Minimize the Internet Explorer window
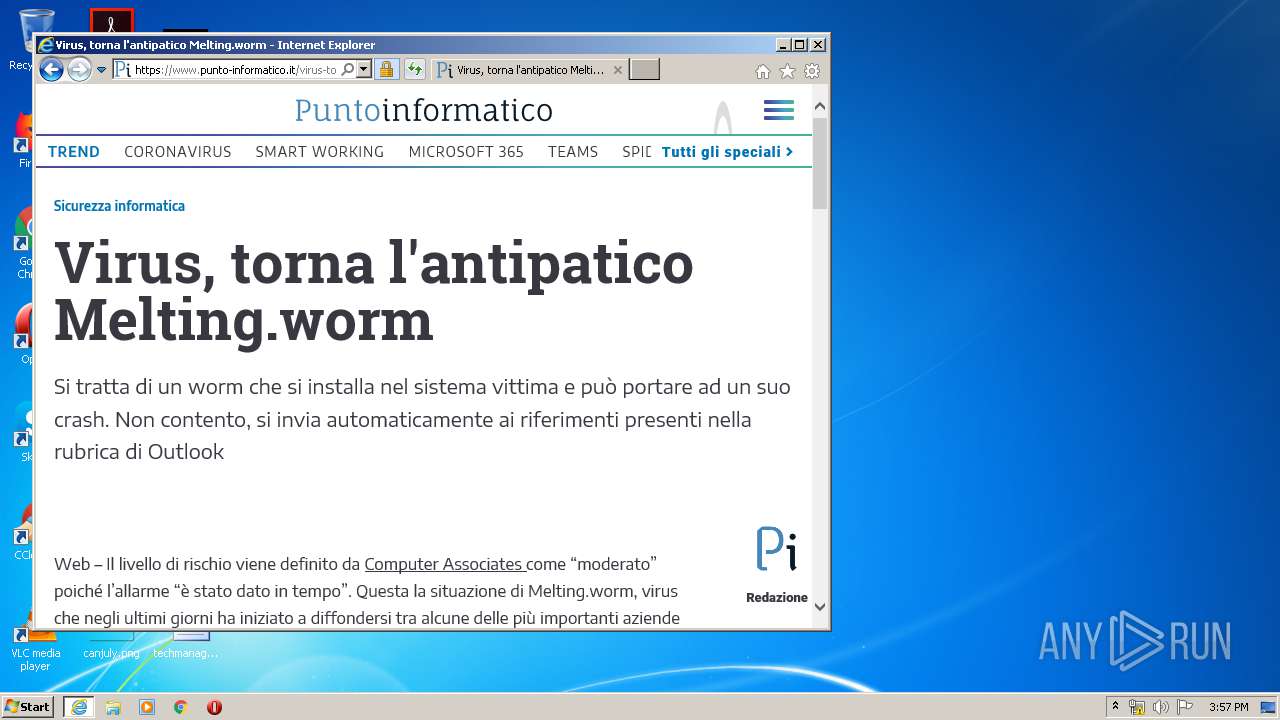1280x720 pixels. coord(783,45)
